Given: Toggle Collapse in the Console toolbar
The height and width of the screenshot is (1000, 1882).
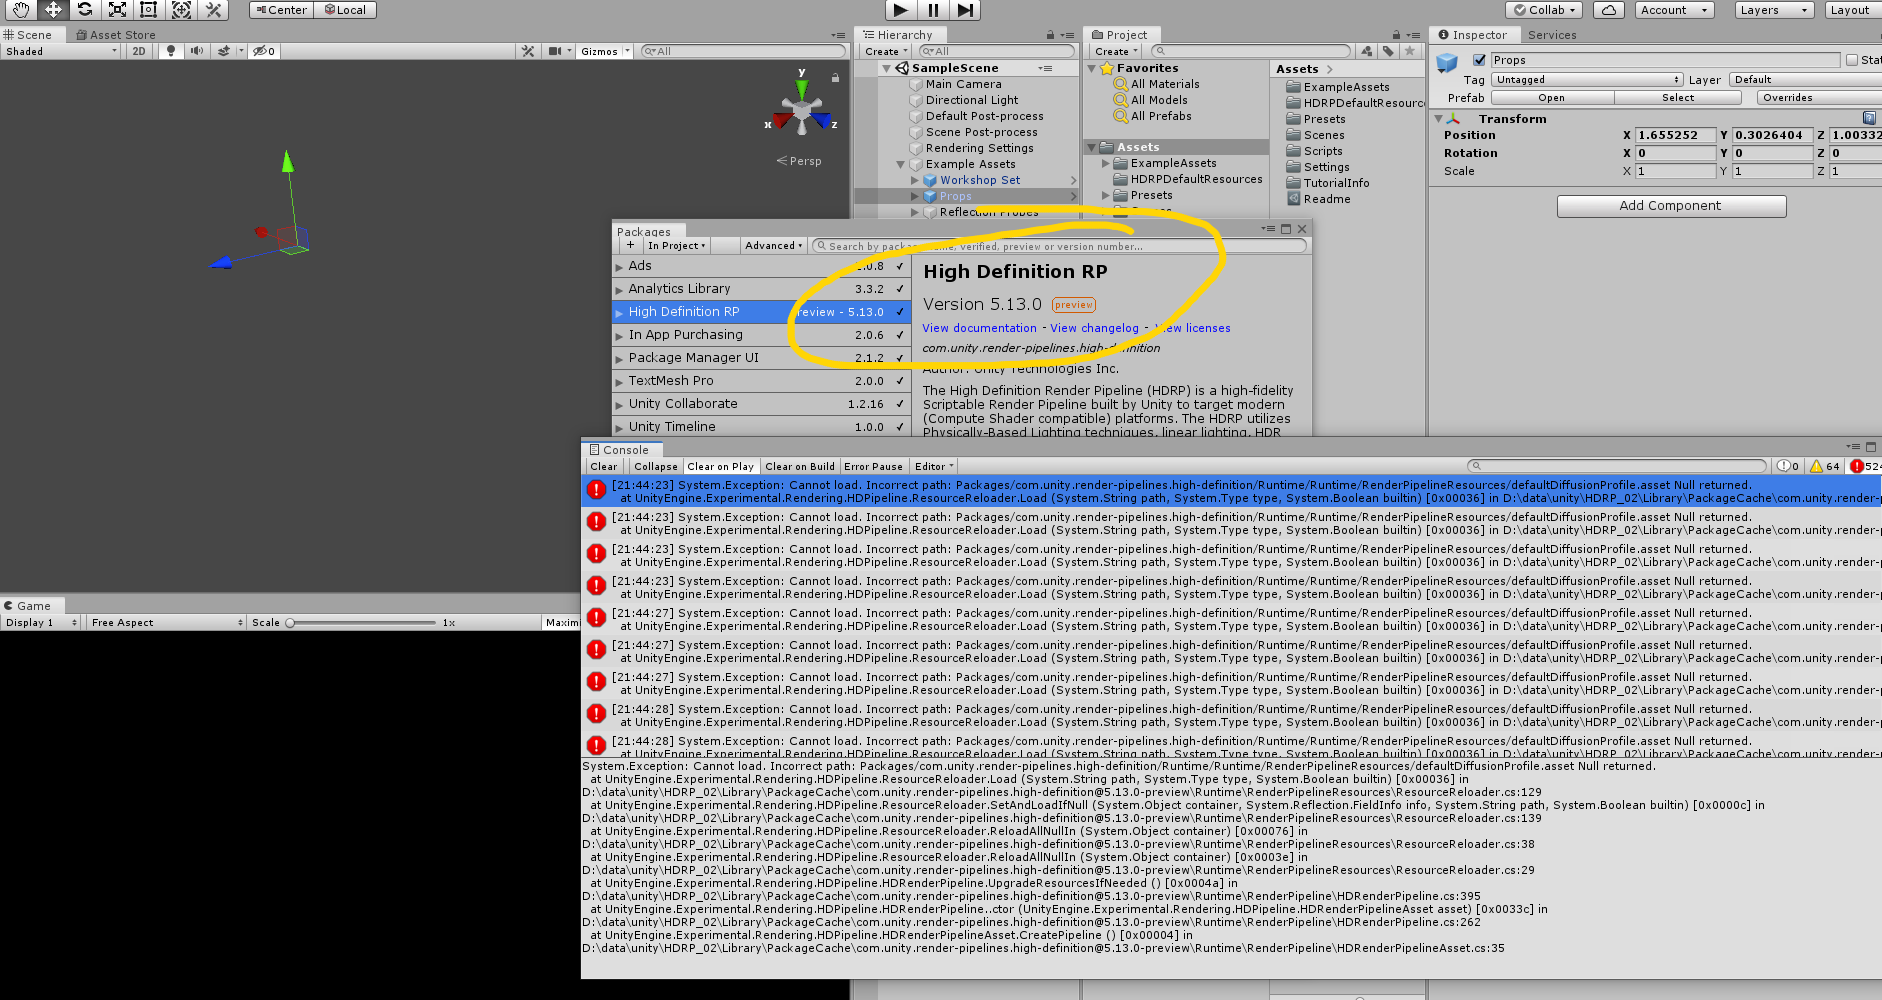Looking at the screenshot, I should 656,466.
